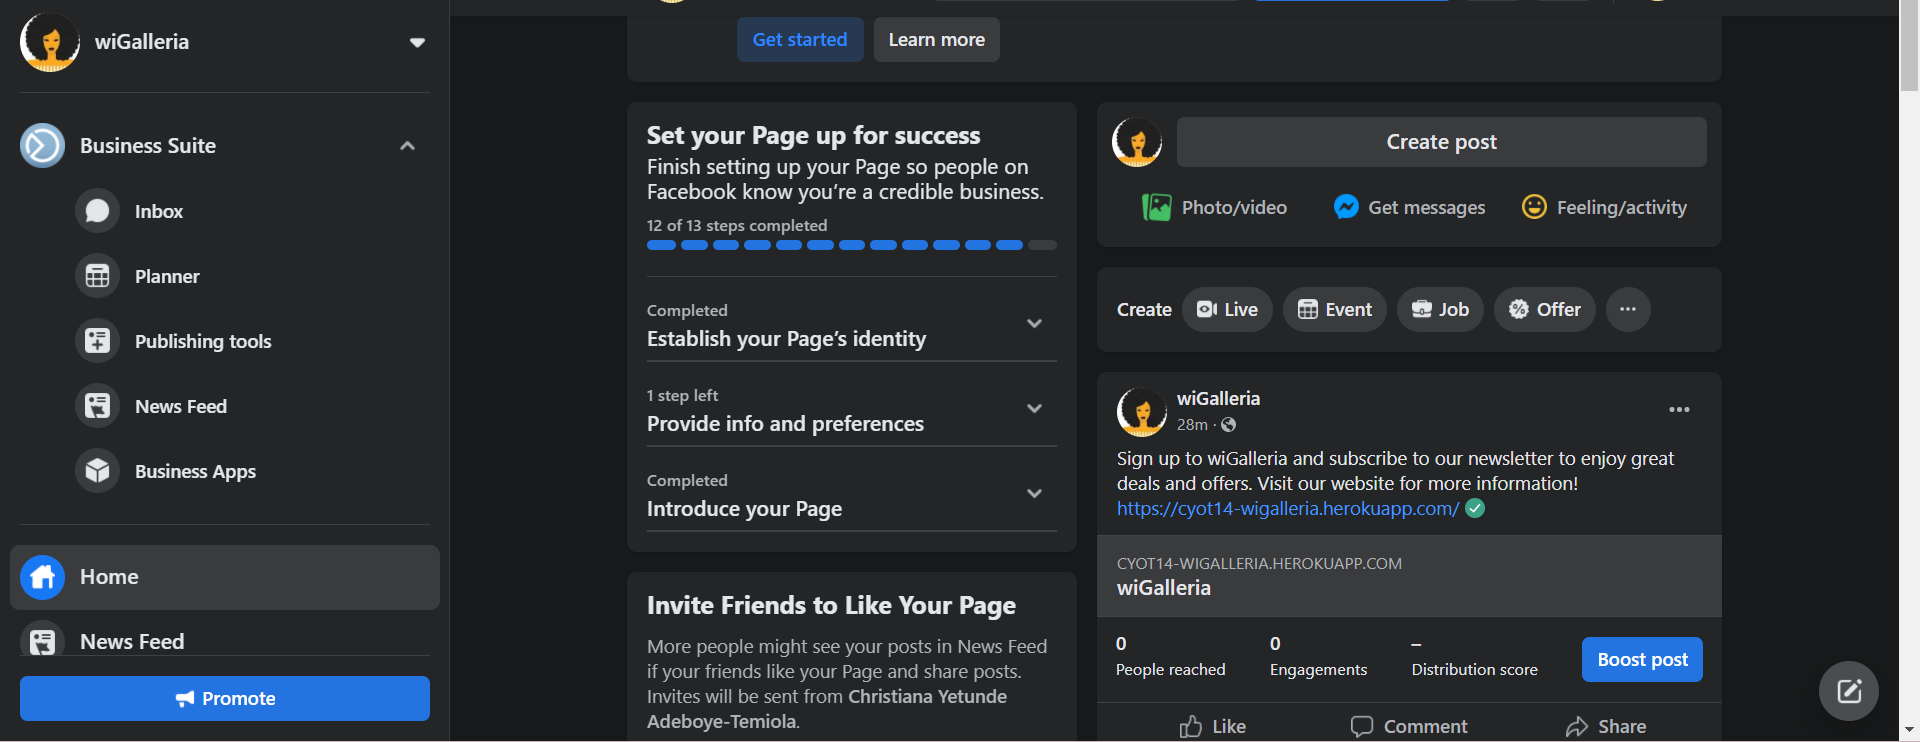This screenshot has width=1920, height=742.
Task: Click the public audience globe icon
Action: (x=1228, y=425)
